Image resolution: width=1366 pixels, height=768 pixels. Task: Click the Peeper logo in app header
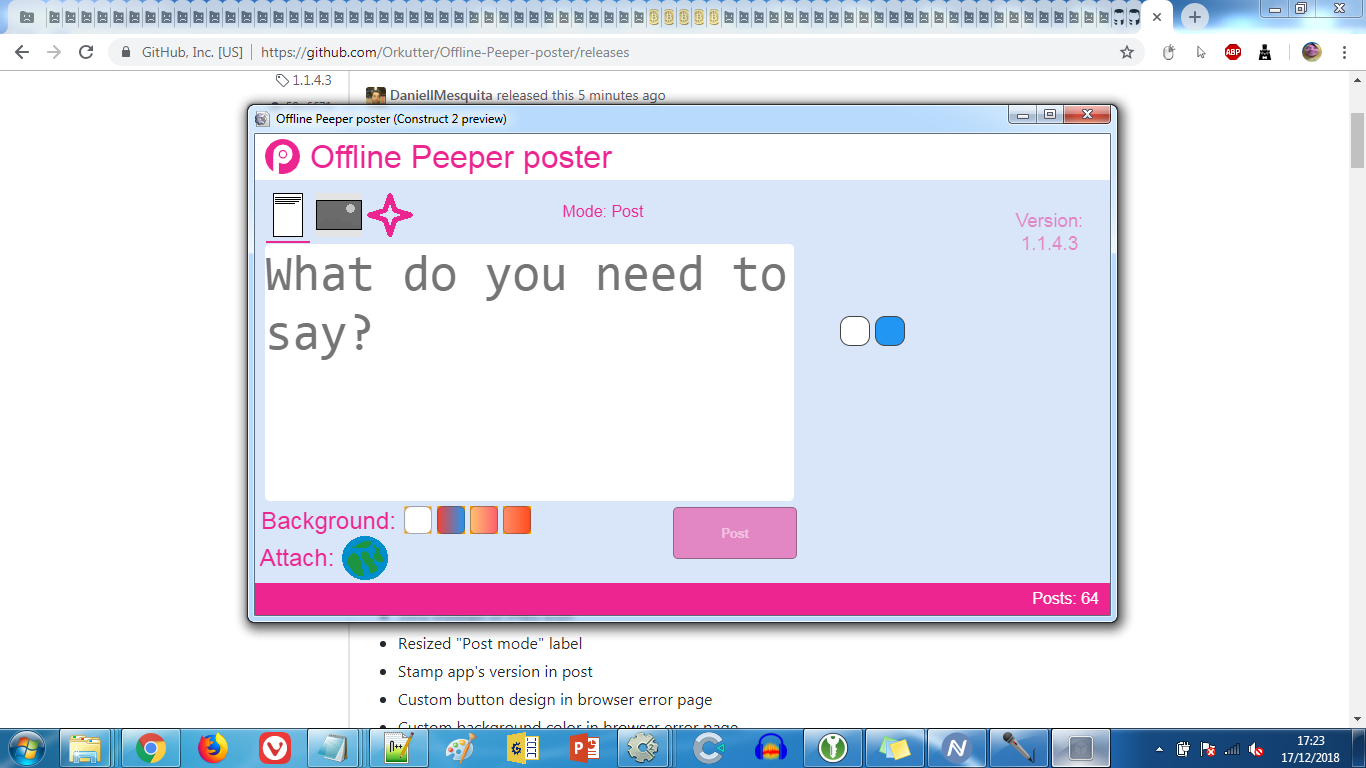point(282,157)
